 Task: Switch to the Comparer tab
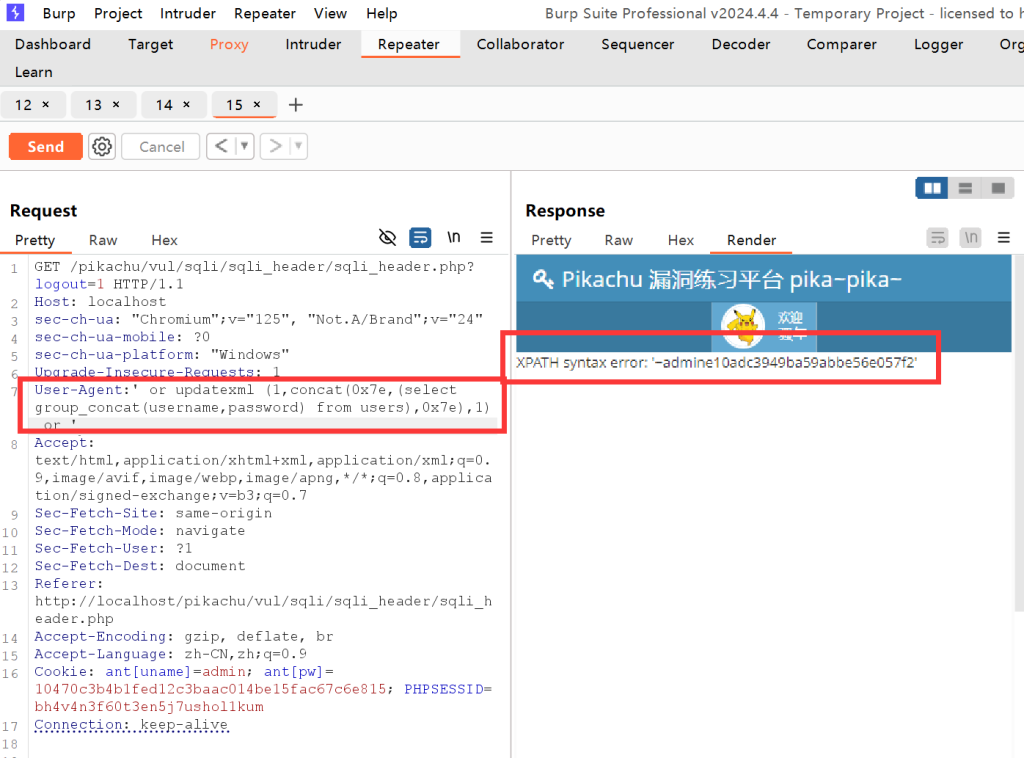point(841,44)
